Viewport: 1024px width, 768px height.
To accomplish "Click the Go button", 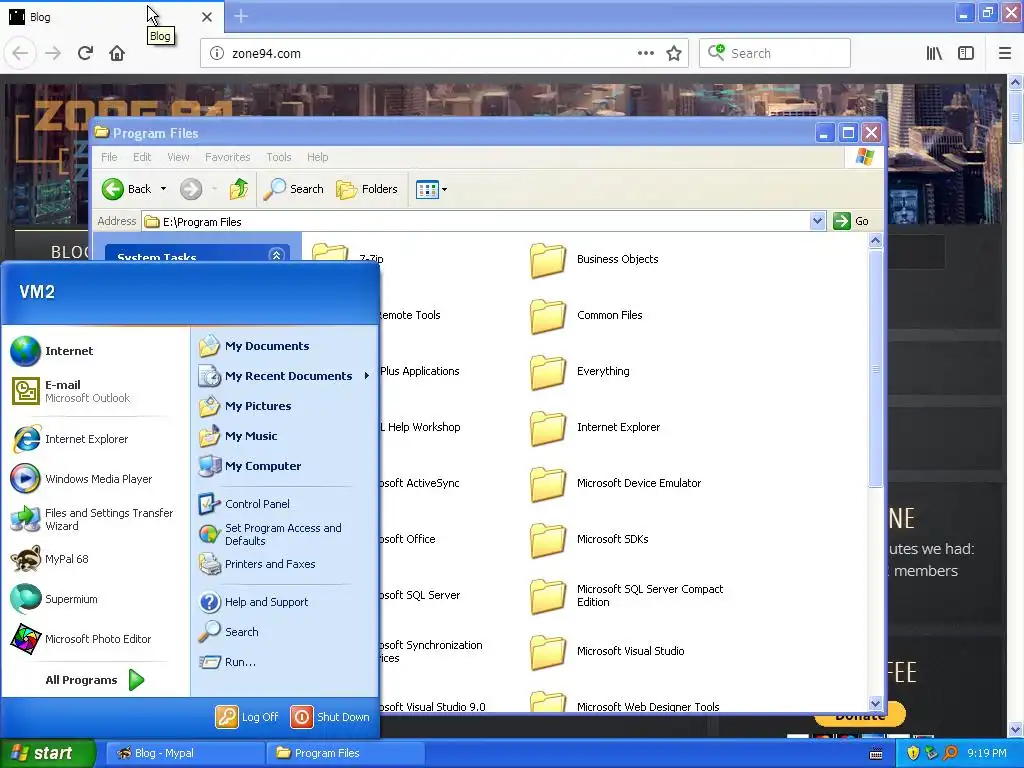I will click(851, 221).
